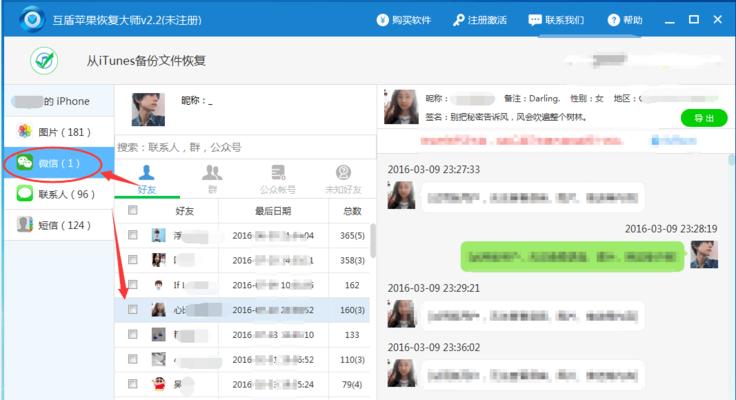Screen dimensions: 736x400
Task: Select the 160(3) total cell
Action: (352, 310)
